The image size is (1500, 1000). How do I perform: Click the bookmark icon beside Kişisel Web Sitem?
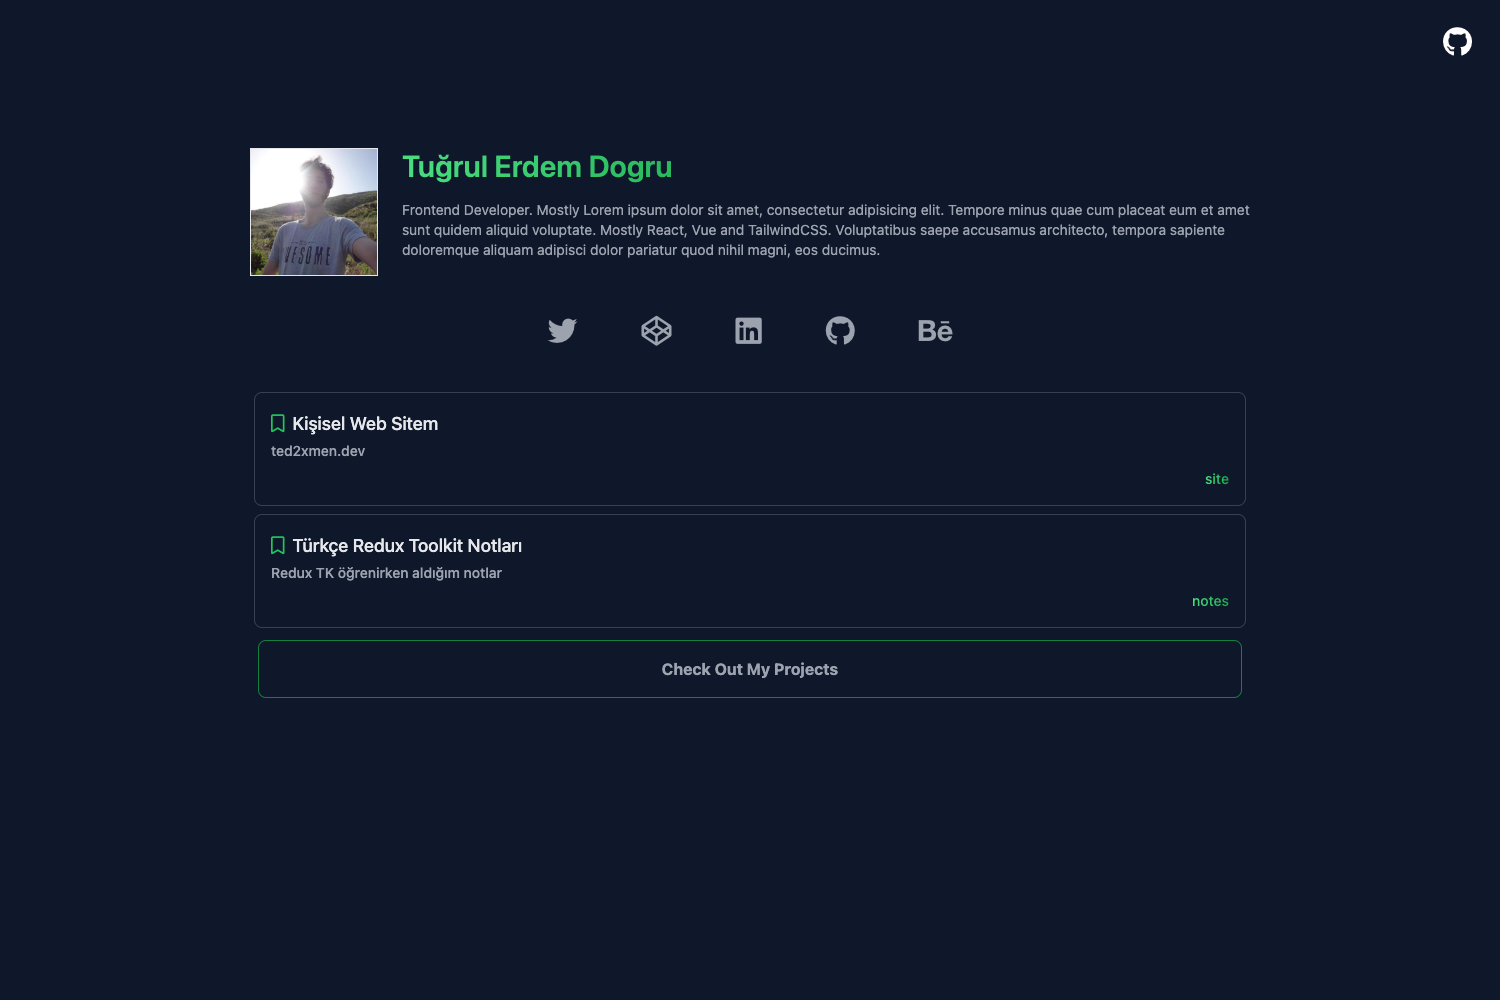[x=277, y=423]
